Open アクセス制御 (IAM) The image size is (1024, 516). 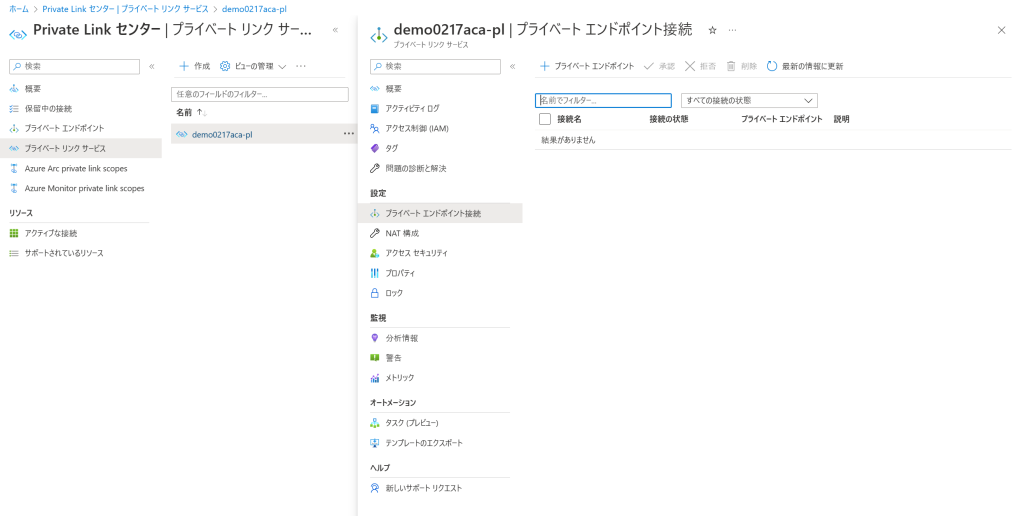(x=417, y=129)
